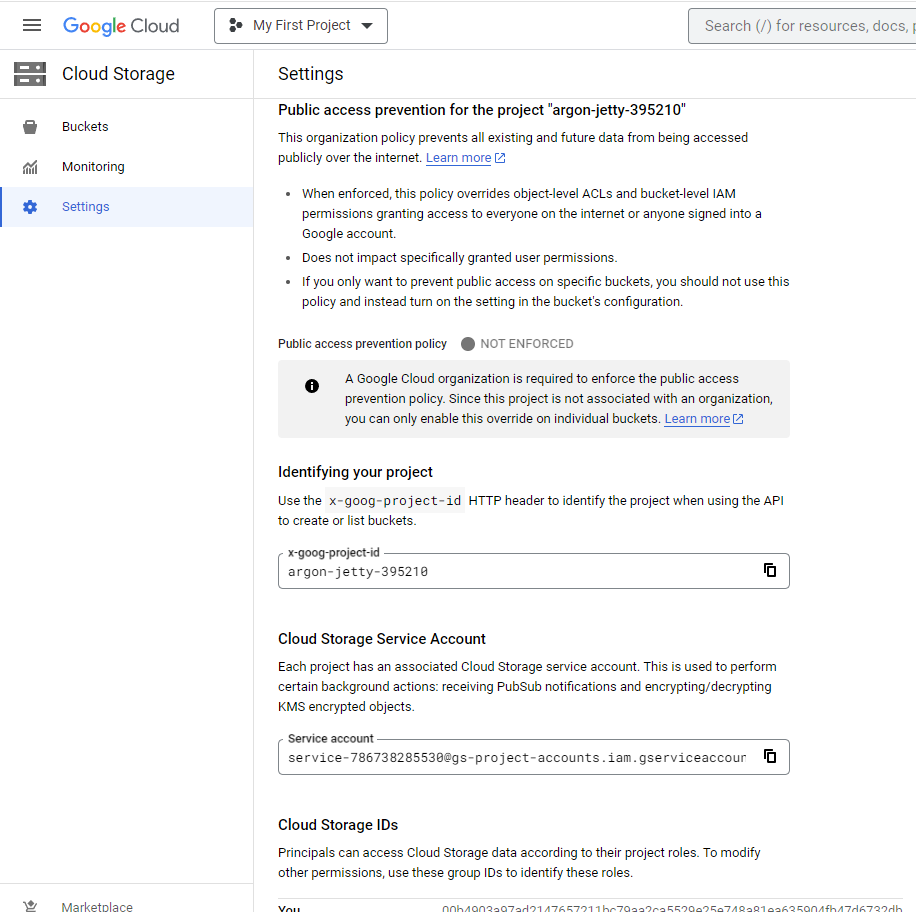Open the hamburger navigation menu
The height and width of the screenshot is (915, 916).
32,25
